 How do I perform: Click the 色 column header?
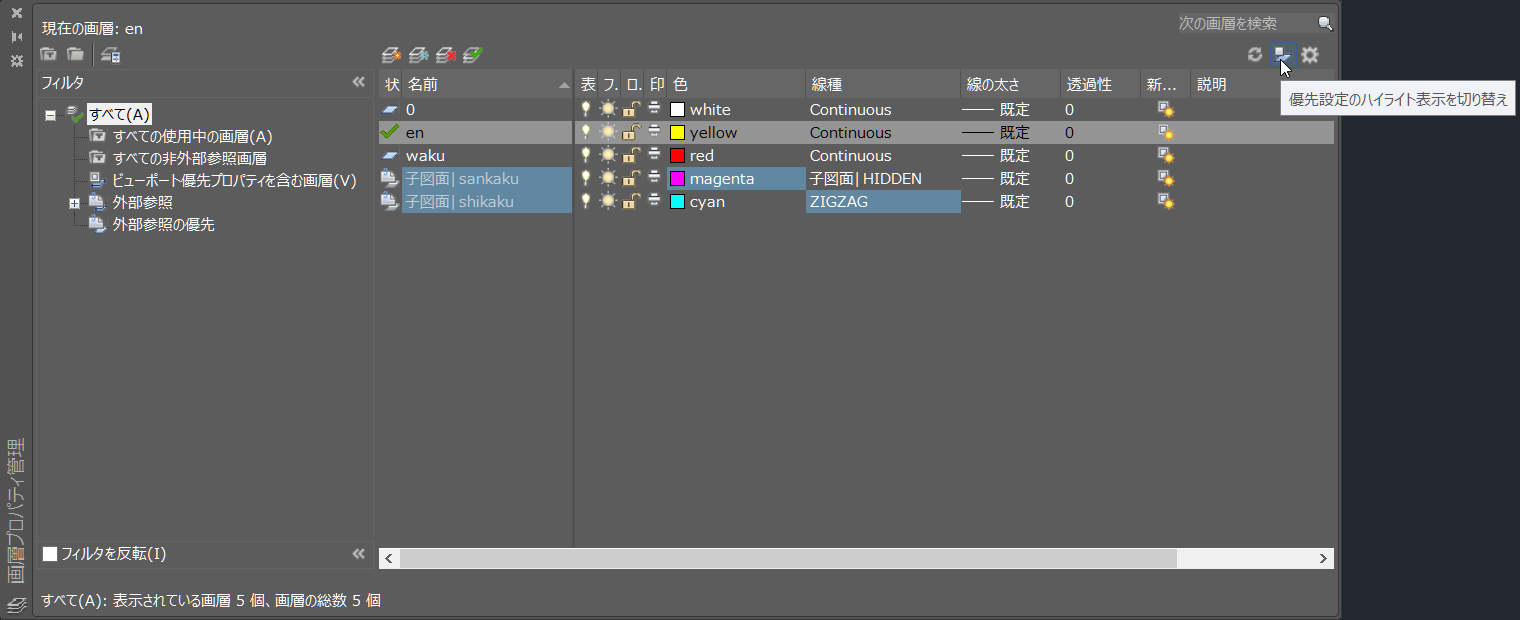pos(736,85)
